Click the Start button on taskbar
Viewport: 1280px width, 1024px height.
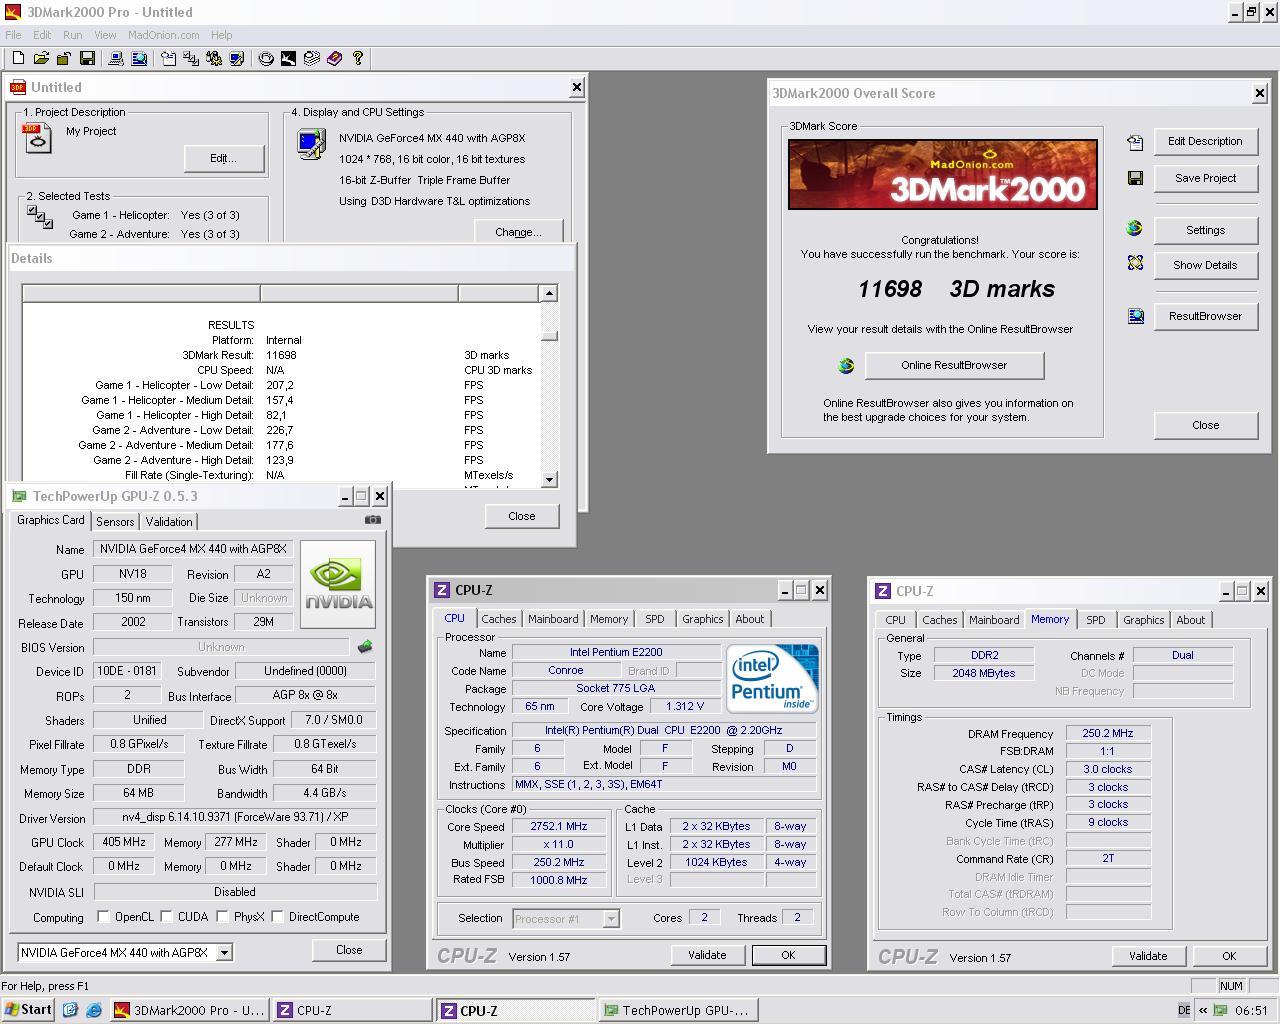pyautogui.click(x=29, y=1010)
